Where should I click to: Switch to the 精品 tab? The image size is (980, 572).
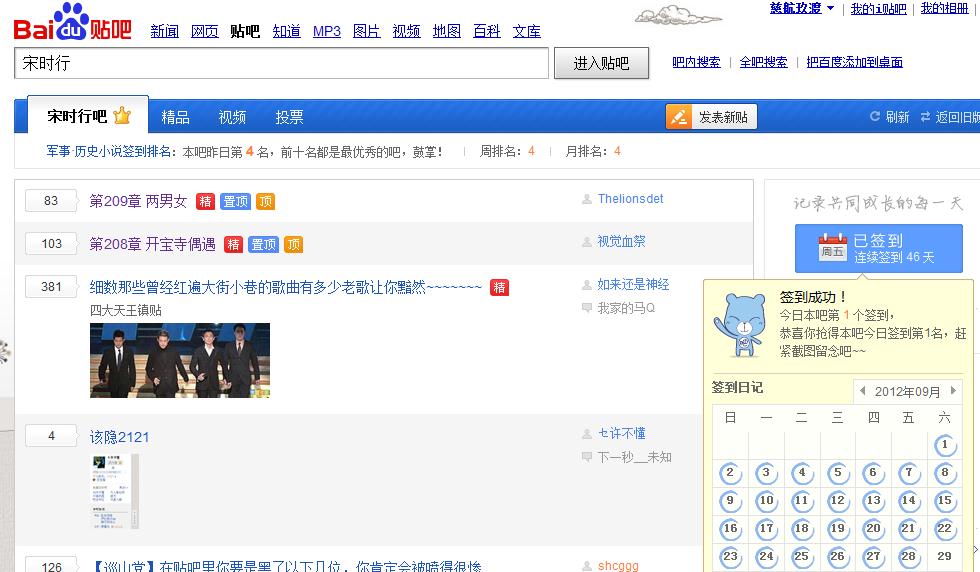coord(176,117)
